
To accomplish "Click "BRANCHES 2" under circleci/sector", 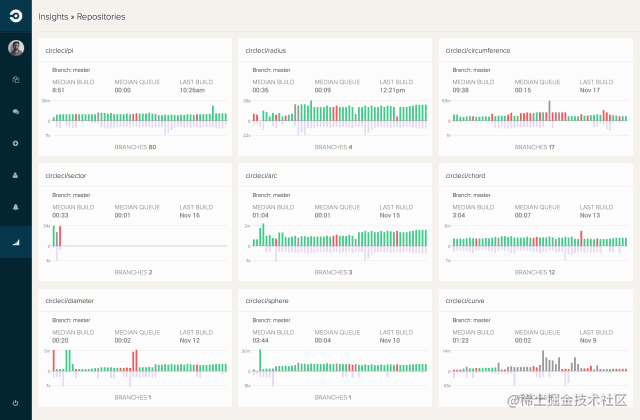I will pos(133,272).
